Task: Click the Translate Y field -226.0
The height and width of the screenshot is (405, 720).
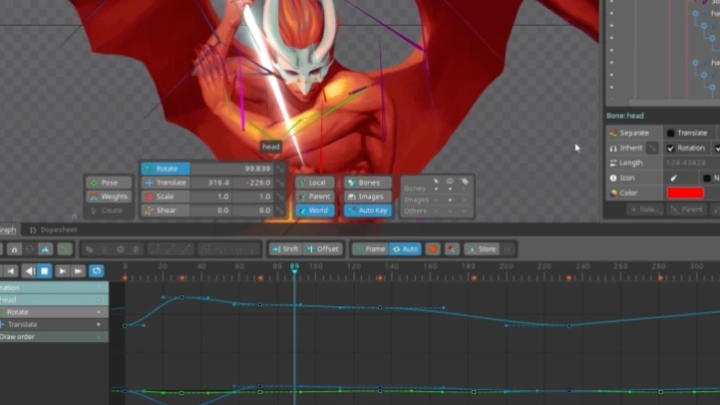Action: 253,183
